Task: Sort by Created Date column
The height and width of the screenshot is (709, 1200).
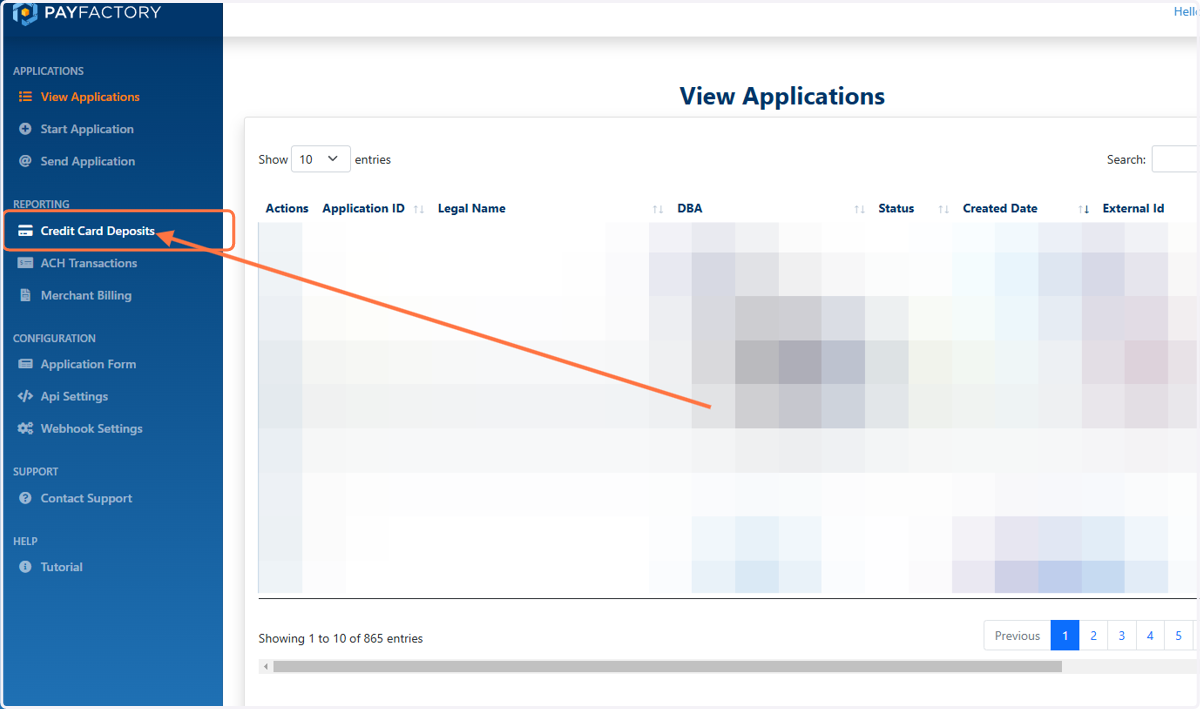Action: [1024, 209]
